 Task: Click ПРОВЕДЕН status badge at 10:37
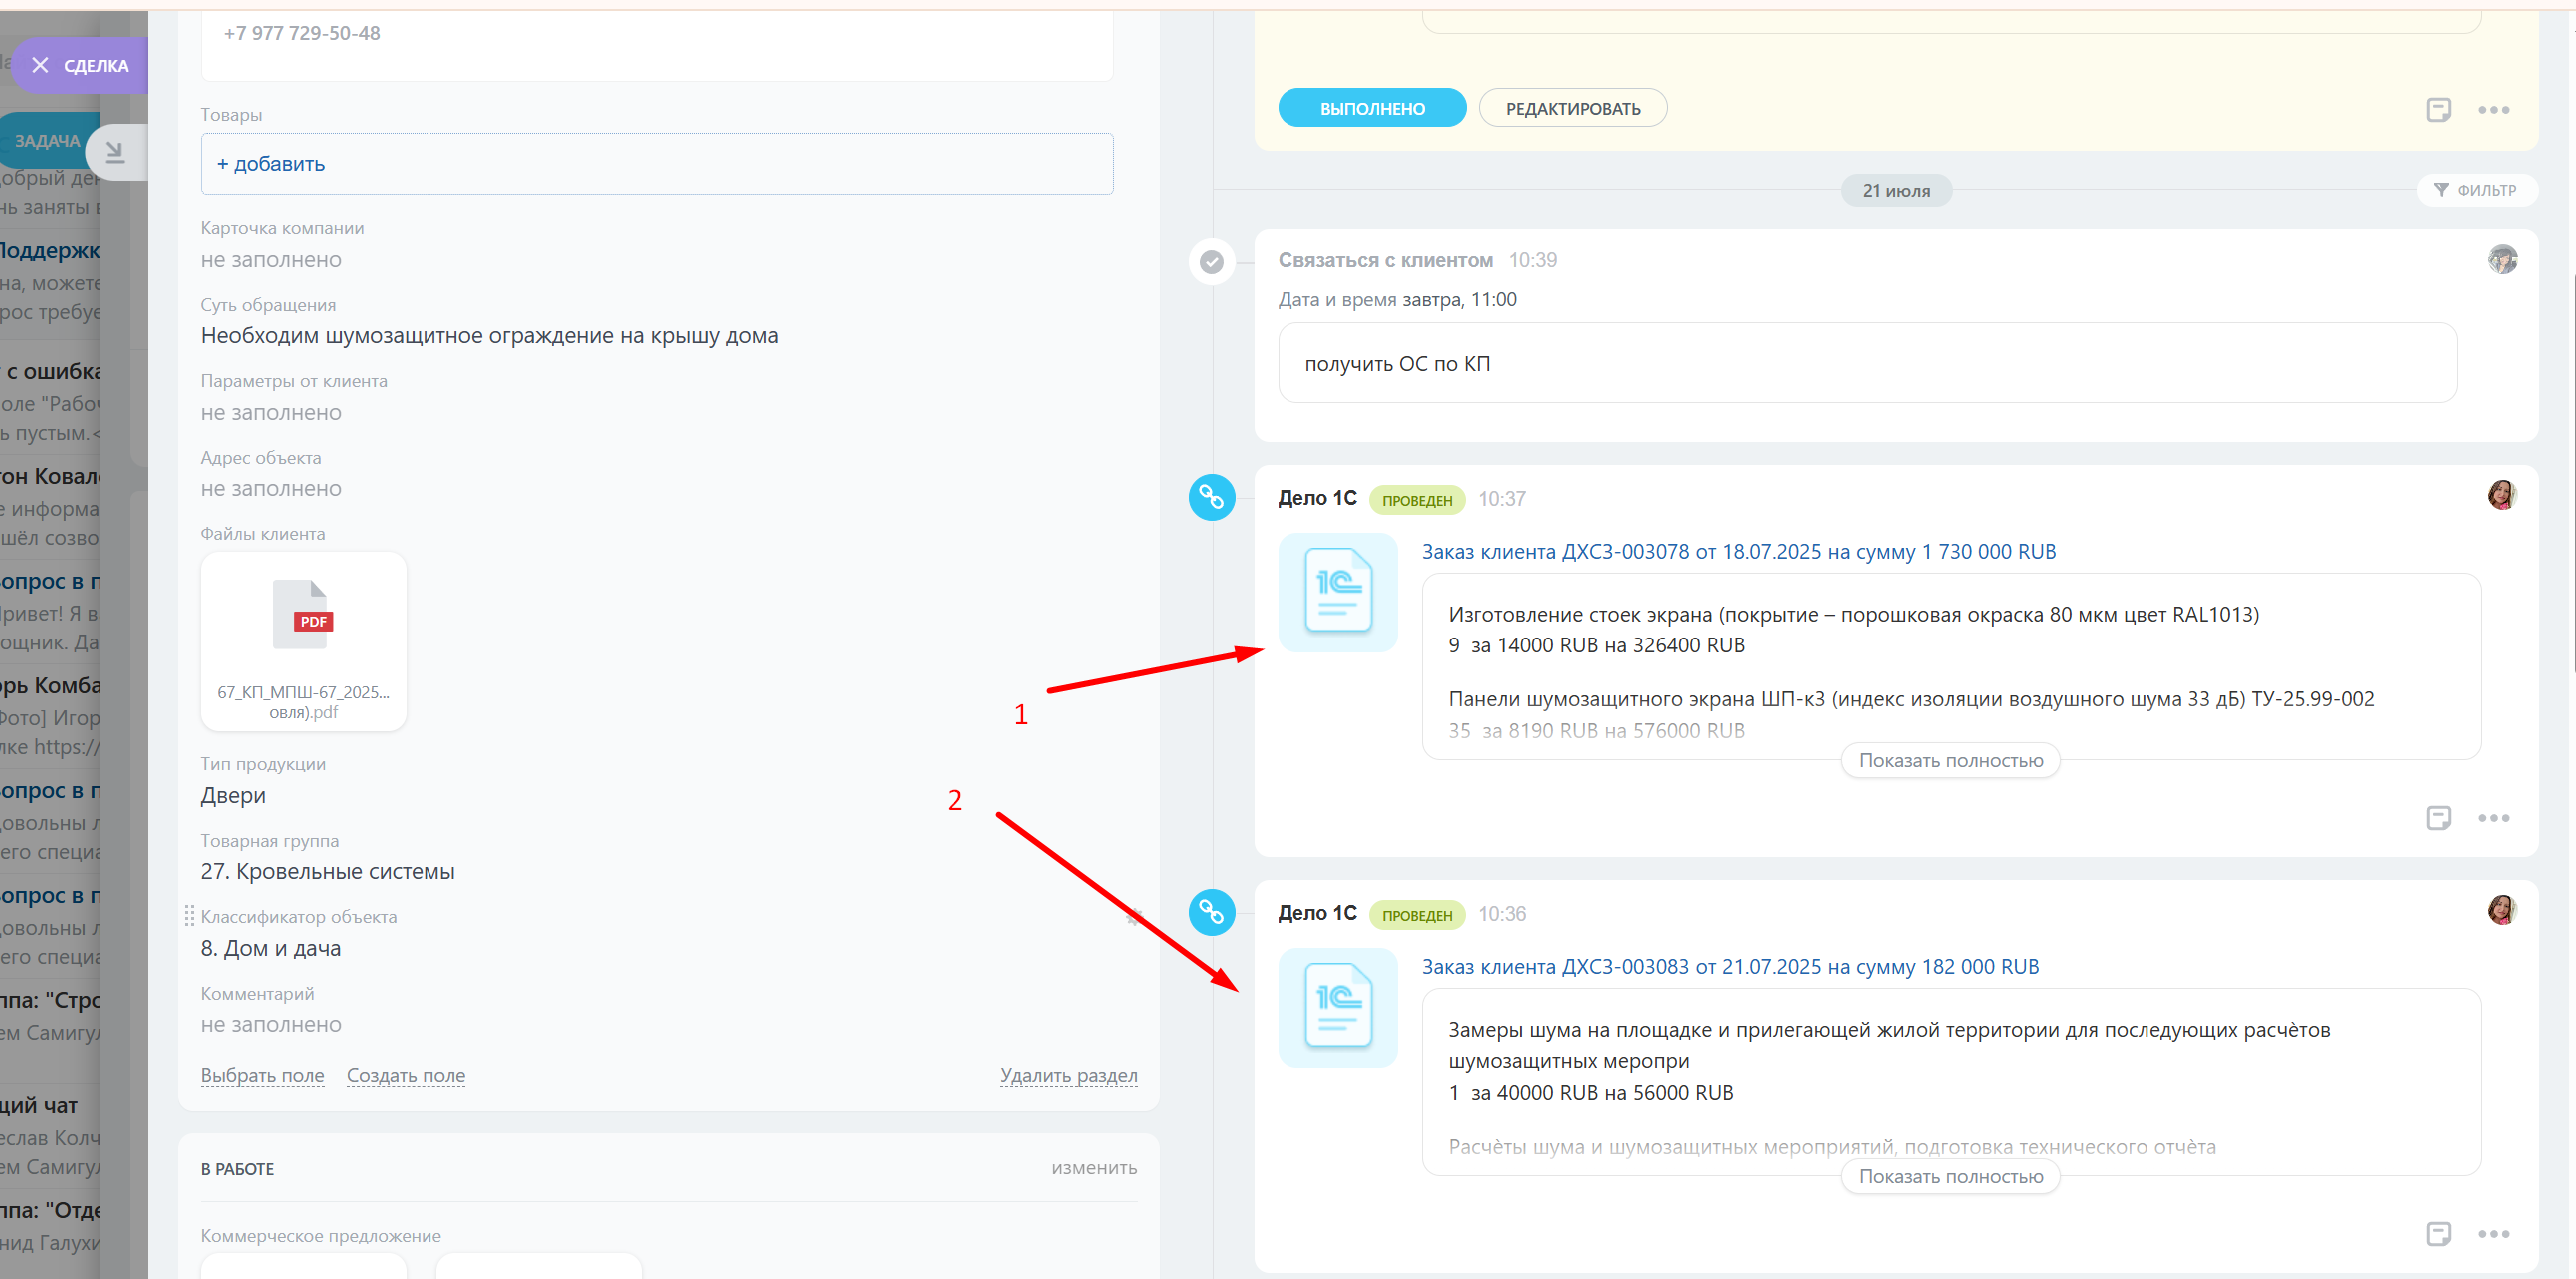(1416, 500)
